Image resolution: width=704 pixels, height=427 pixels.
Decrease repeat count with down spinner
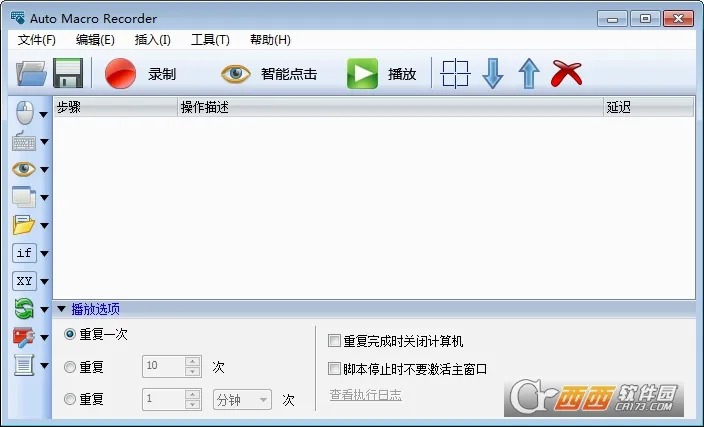[x=193, y=371]
